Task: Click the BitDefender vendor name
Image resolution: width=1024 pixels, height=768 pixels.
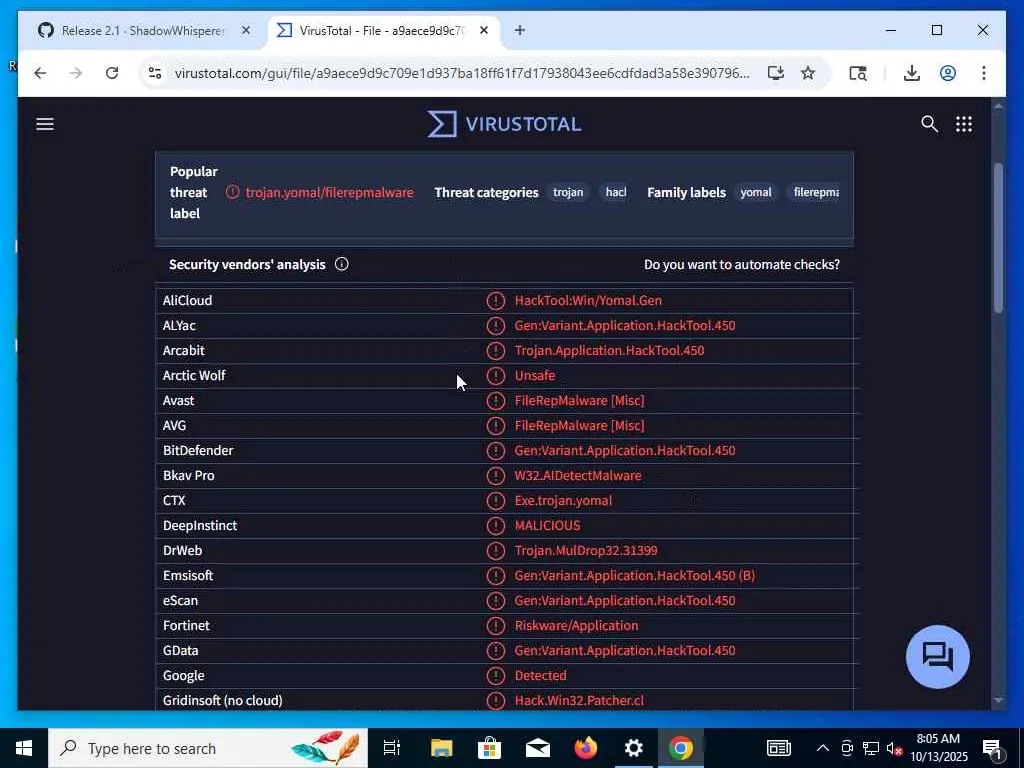Action: click(198, 451)
